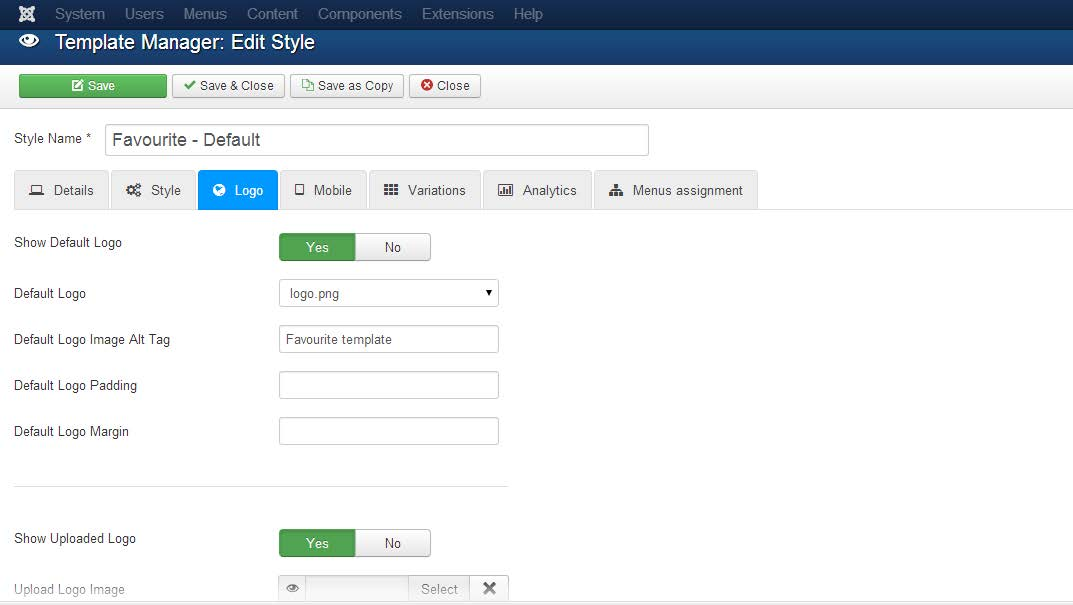Image resolution: width=1073 pixels, height=605 pixels.
Task: Set Show Default Logo to Yes
Action: 317,247
